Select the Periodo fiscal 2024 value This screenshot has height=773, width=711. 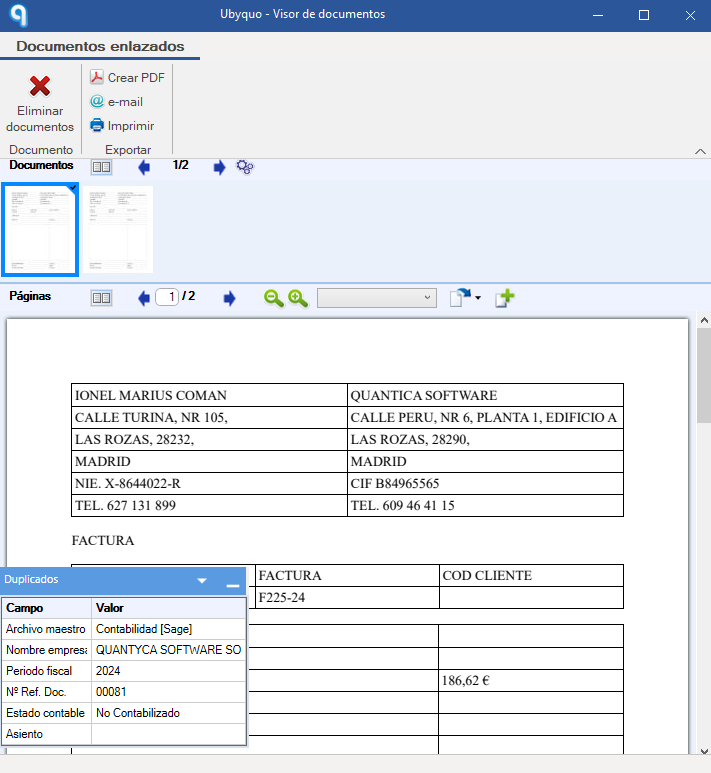pos(169,671)
